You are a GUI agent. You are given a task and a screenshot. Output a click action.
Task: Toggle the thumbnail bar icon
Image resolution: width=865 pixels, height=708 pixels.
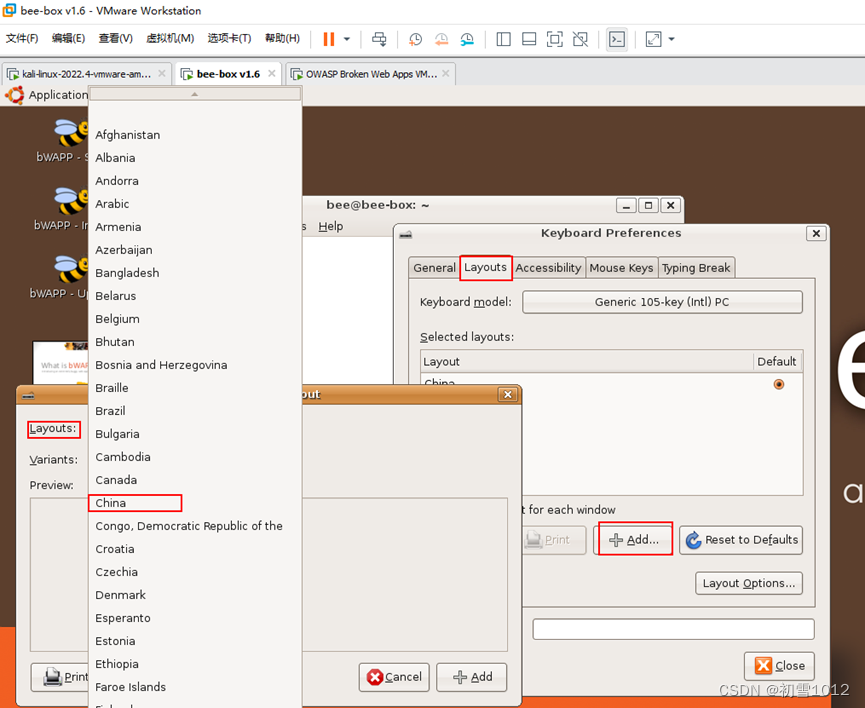(x=529, y=39)
